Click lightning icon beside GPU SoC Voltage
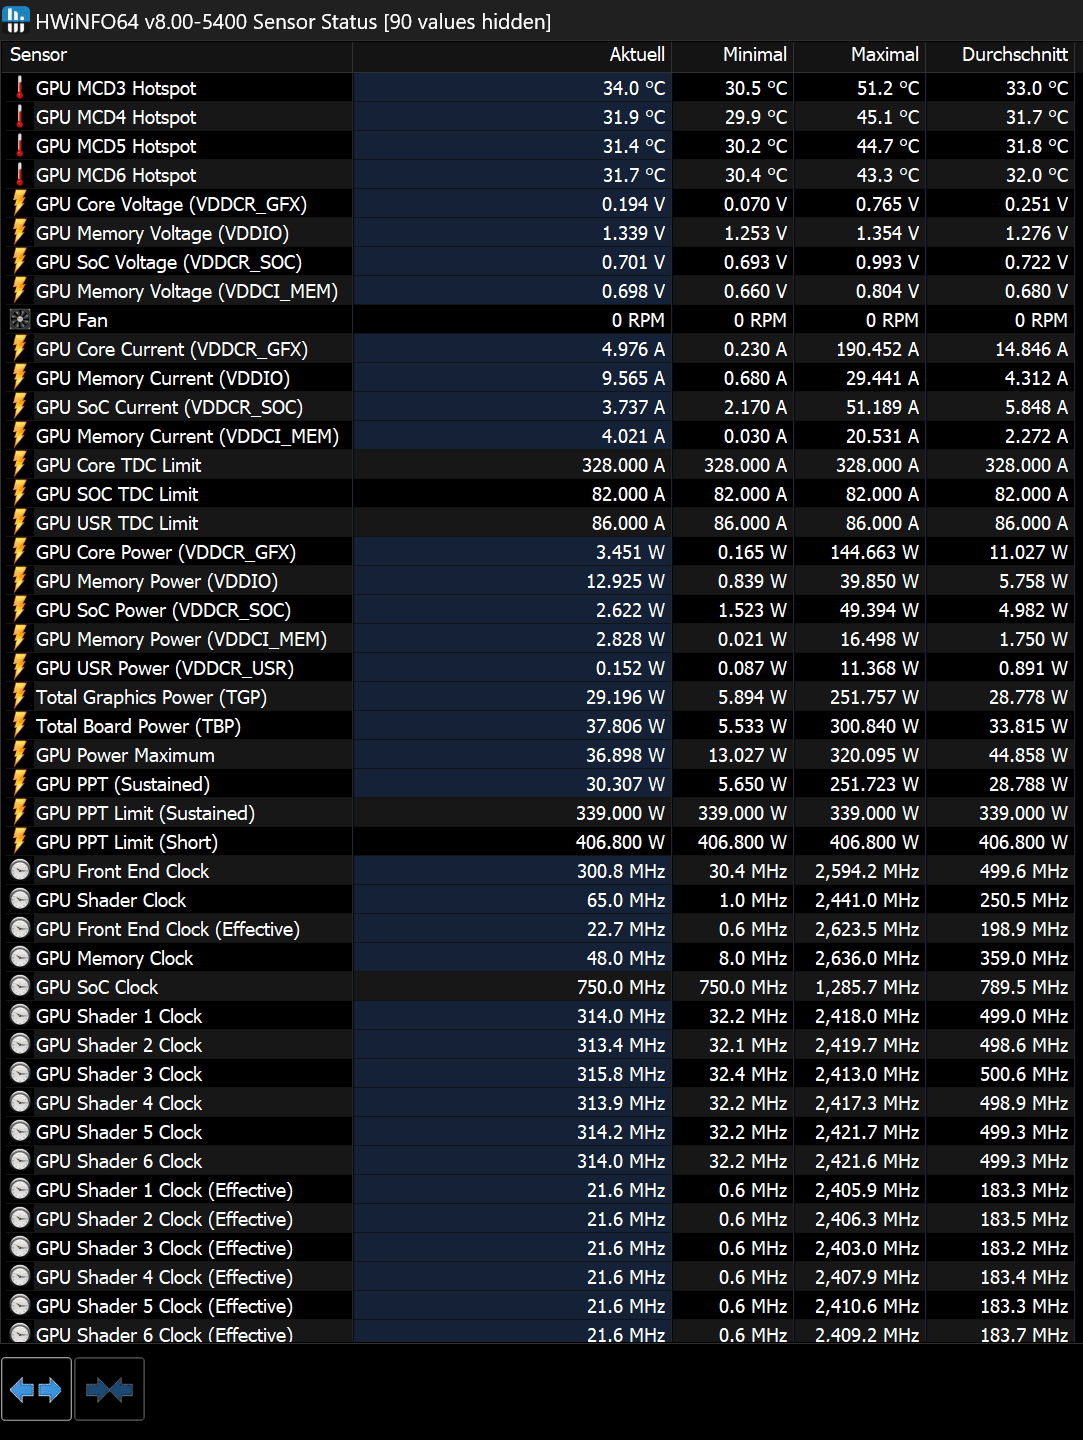 tap(19, 262)
